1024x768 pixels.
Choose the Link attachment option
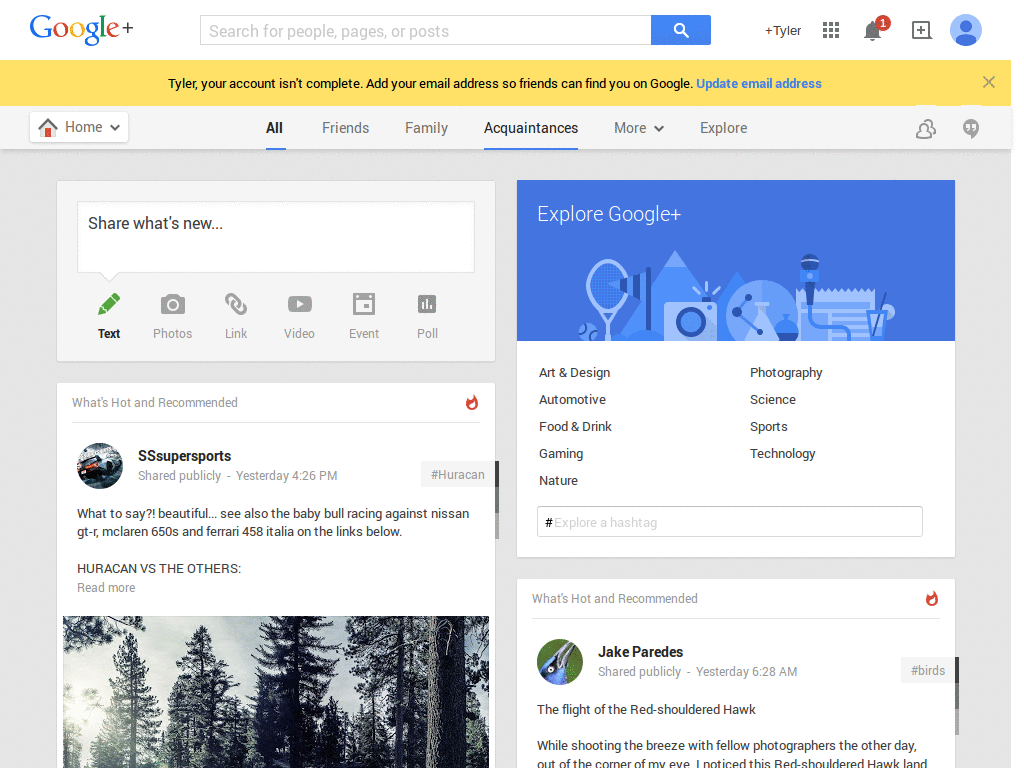[236, 317]
